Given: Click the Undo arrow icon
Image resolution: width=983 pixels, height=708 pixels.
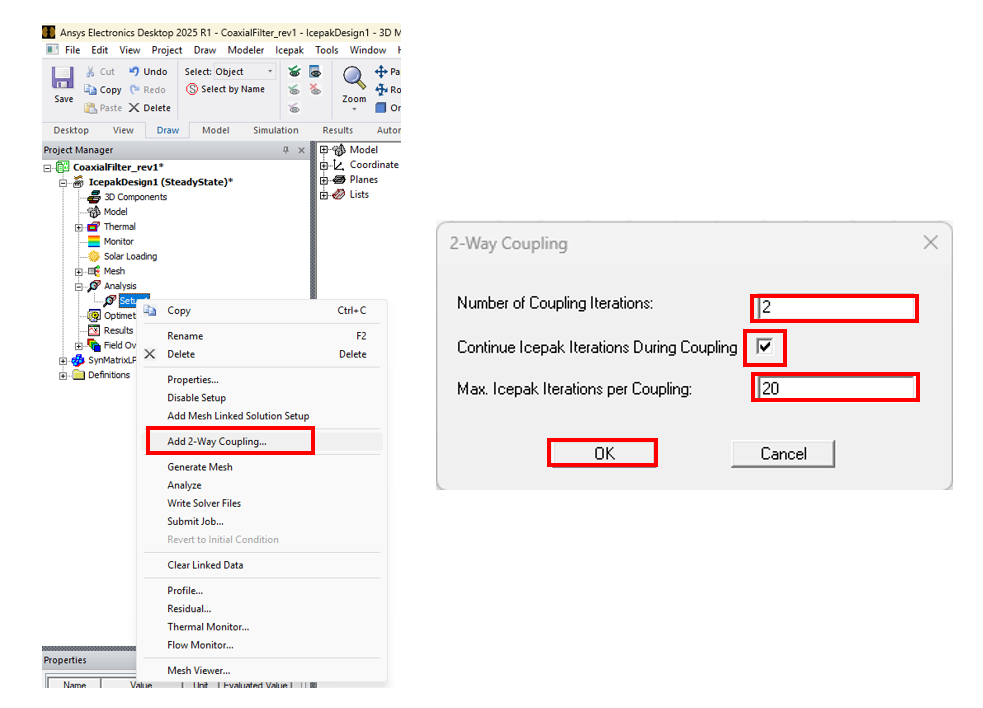Looking at the screenshot, I should click(134, 71).
